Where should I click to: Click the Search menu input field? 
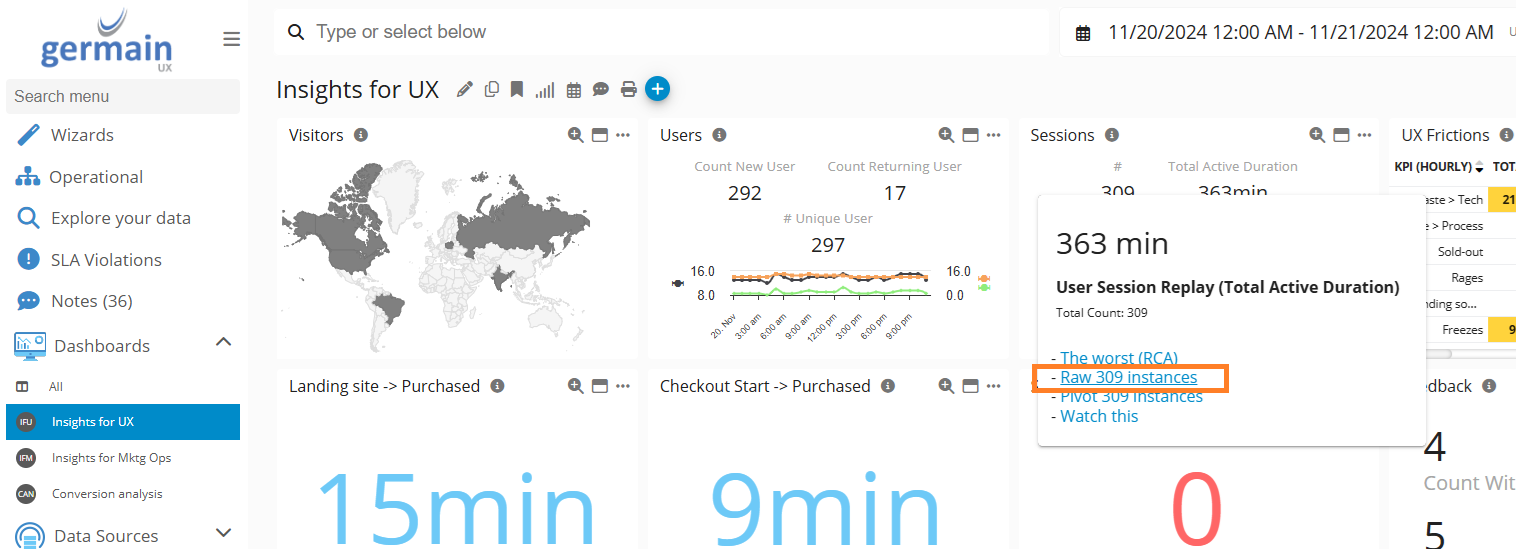122,96
